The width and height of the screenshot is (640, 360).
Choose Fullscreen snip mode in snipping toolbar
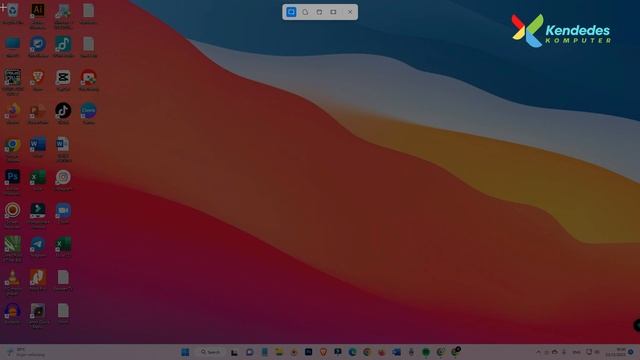(x=333, y=12)
